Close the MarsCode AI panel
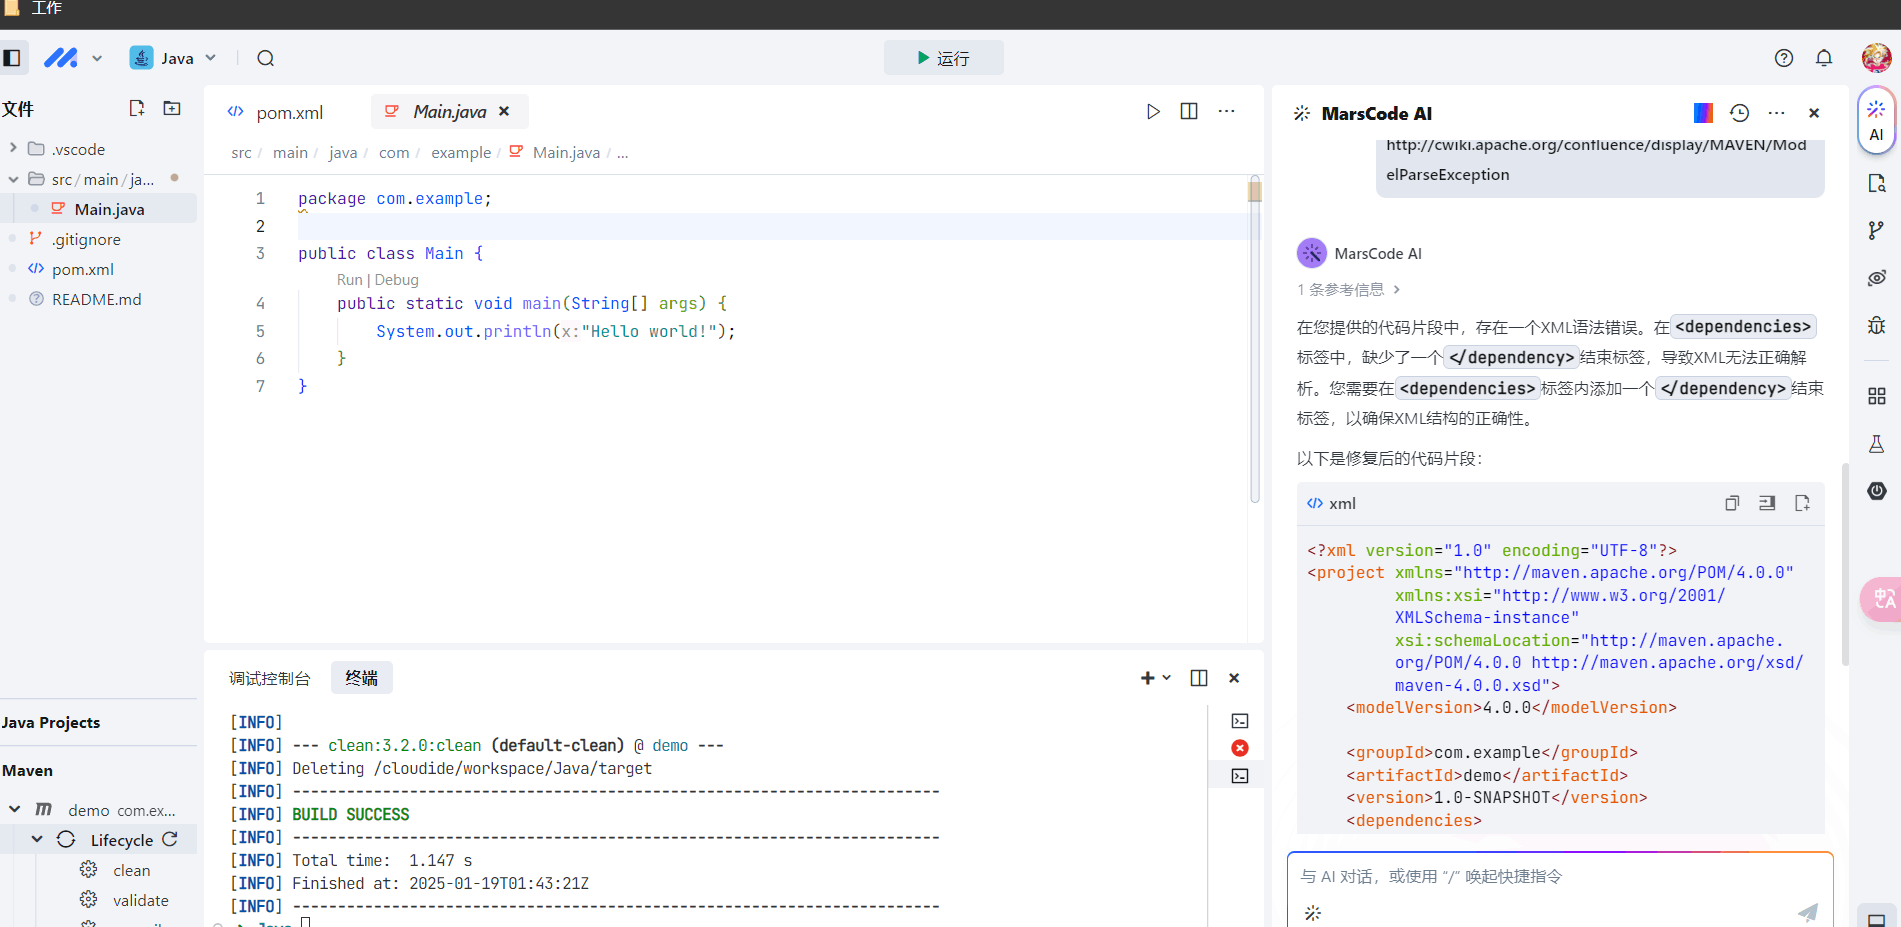1901x927 pixels. point(1814,113)
